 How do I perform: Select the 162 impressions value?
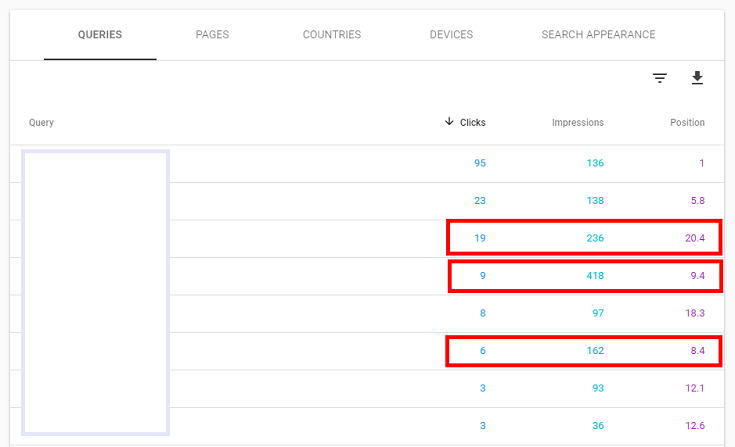point(595,350)
